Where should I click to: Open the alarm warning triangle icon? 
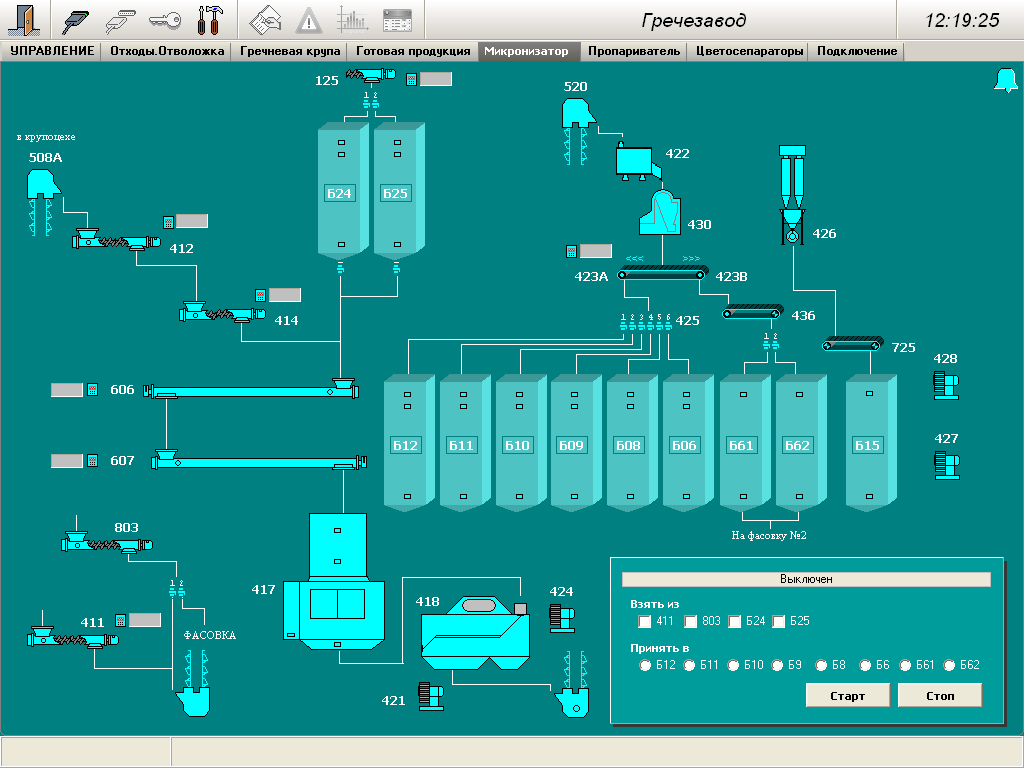(x=309, y=20)
